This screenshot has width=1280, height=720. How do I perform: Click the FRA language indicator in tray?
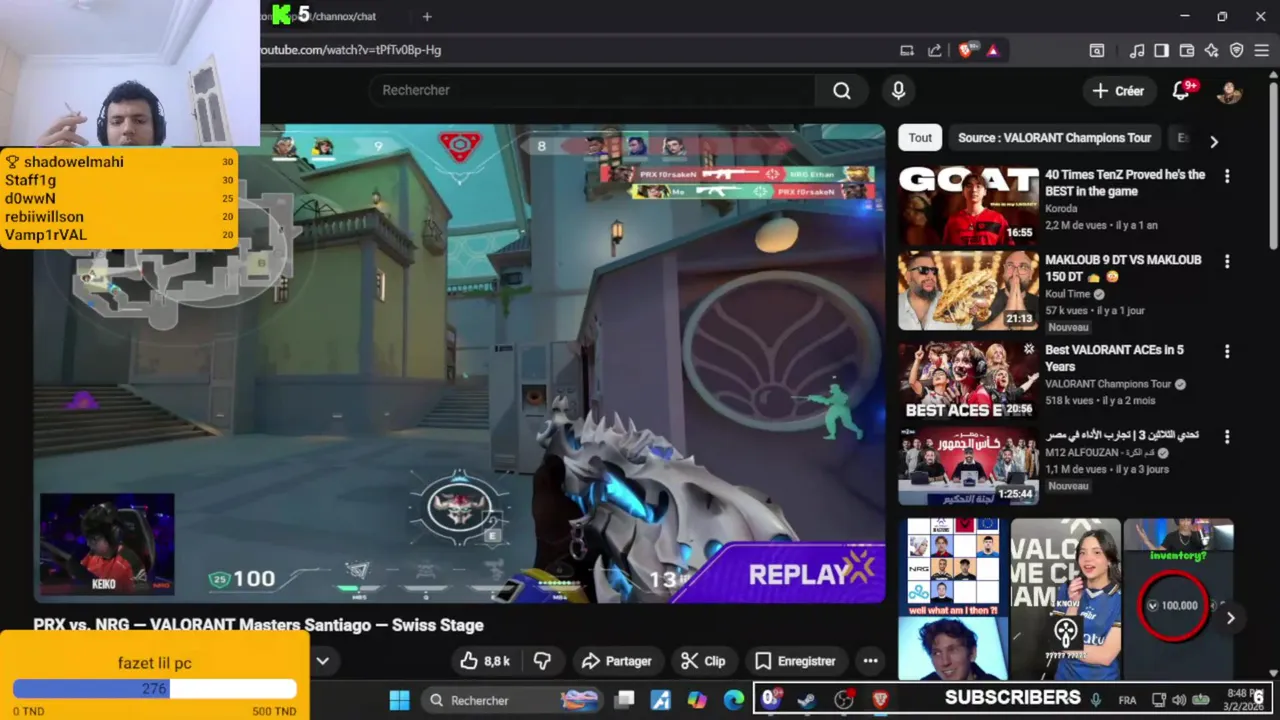pyautogui.click(x=1127, y=700)
